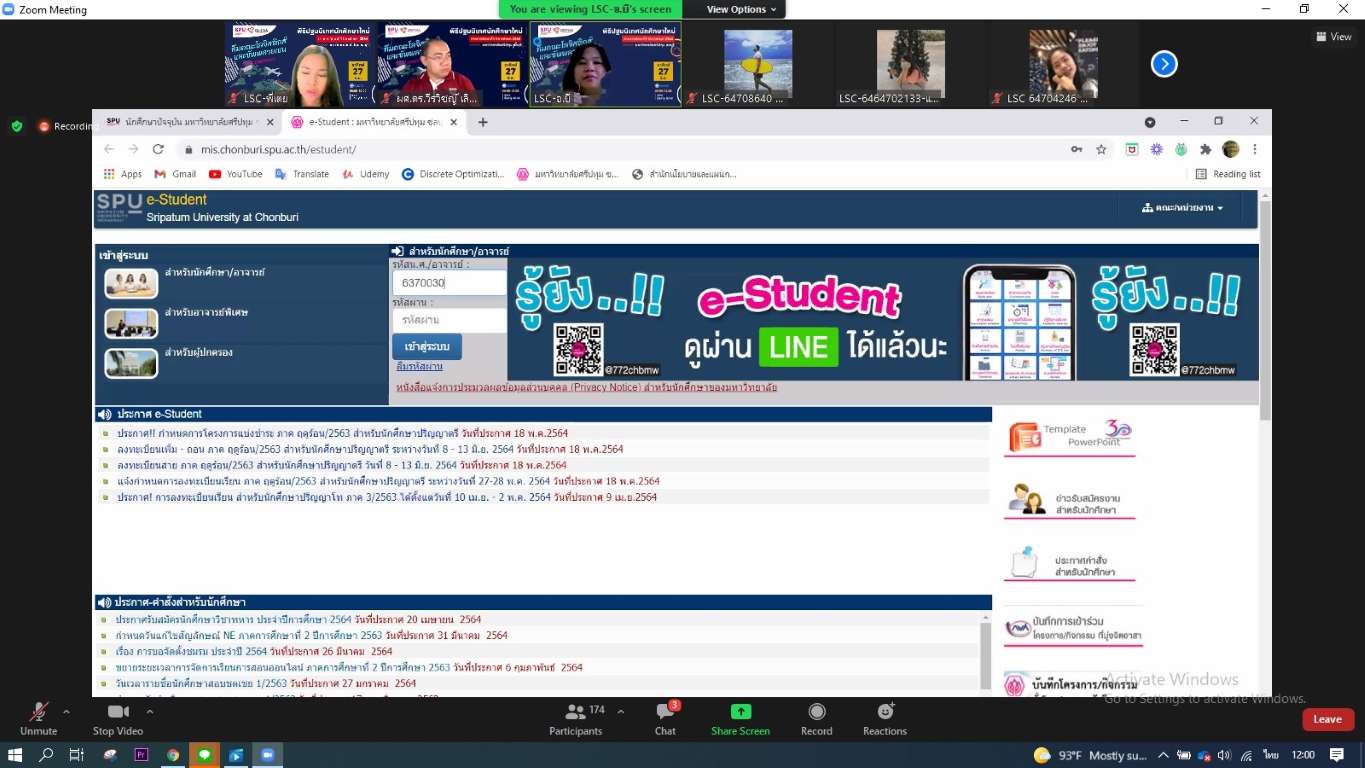Open the Chat panel
Screen dimensions: 1365x768
(665, 712)
